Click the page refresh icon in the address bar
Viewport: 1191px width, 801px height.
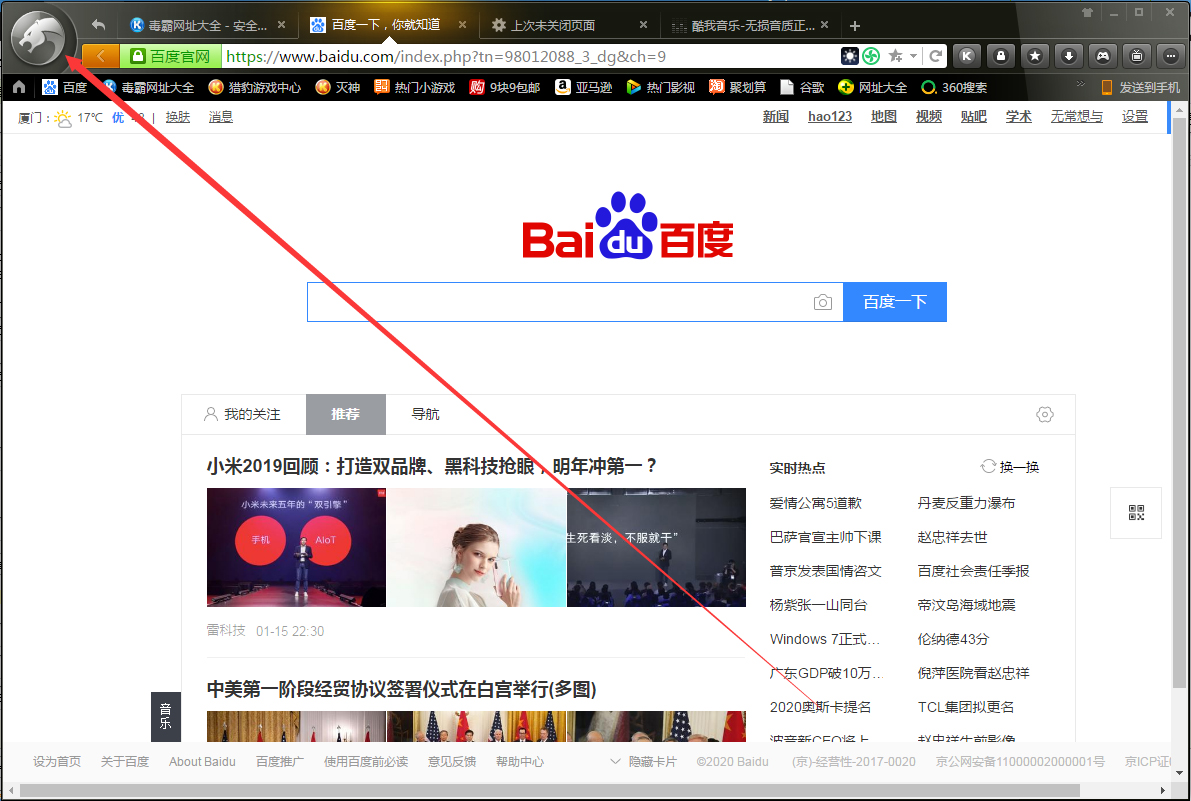(937, 56)
